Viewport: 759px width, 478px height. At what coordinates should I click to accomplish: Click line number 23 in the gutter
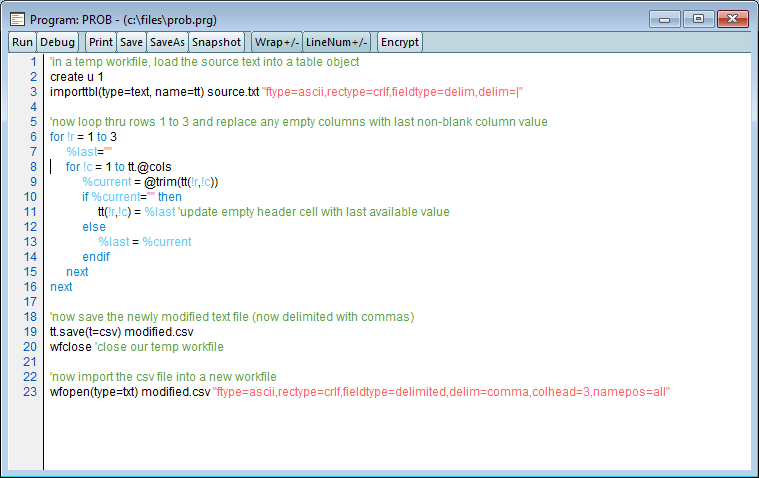(x=30, y=392)
